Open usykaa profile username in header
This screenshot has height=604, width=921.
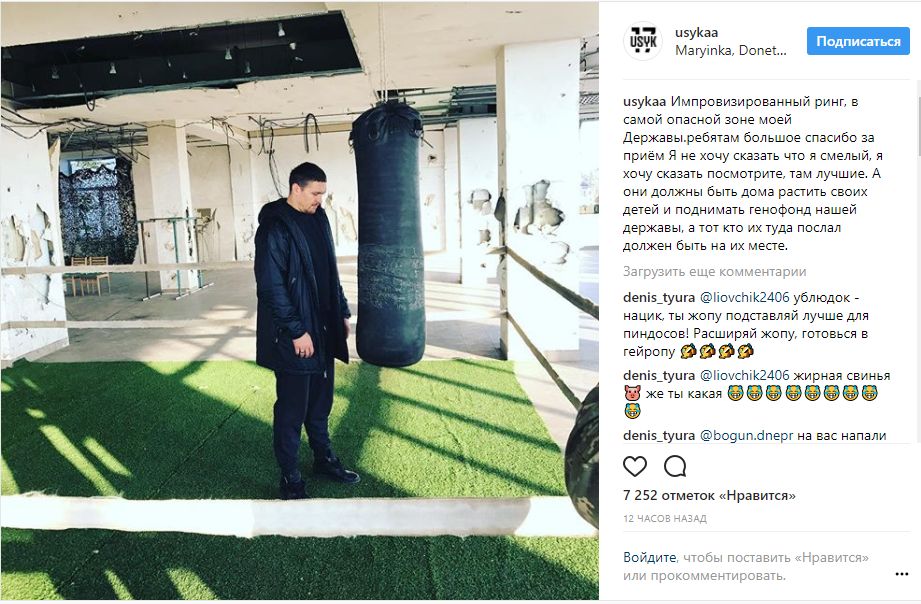coord(697,32)
